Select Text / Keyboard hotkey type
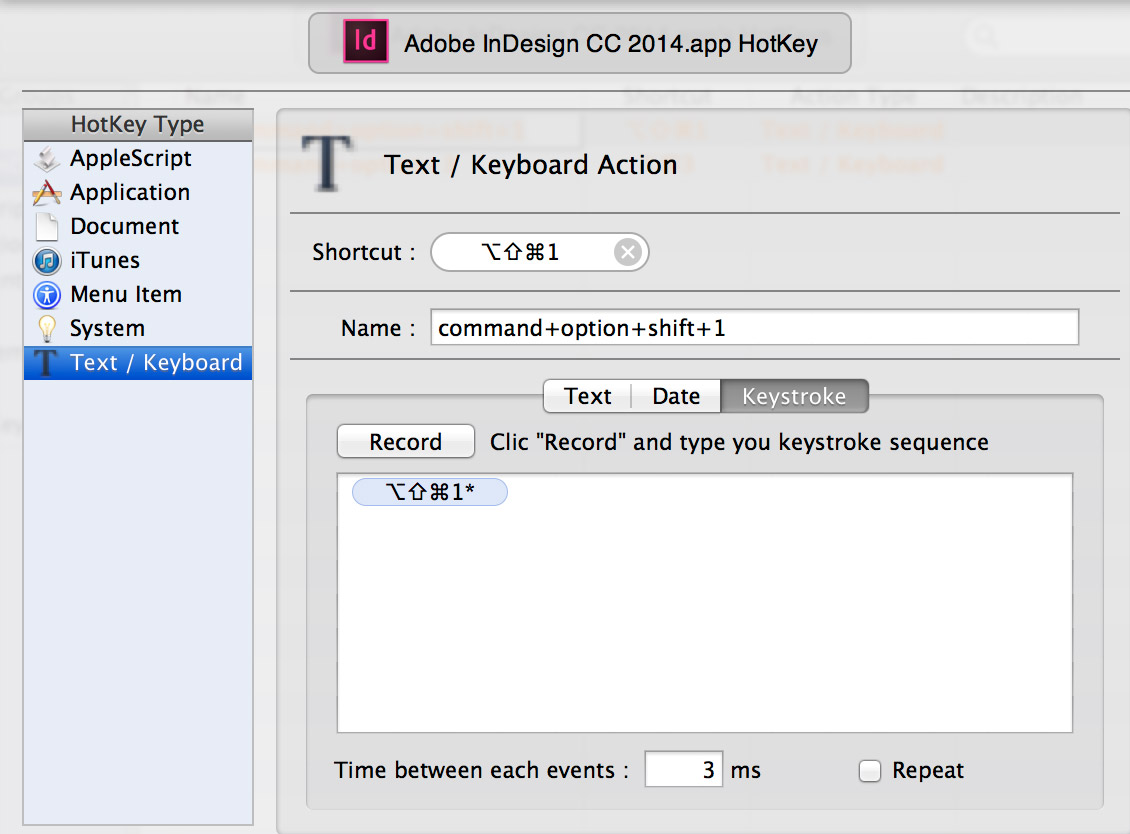Screen dimensions: 1130x834 tap(138, 363)
